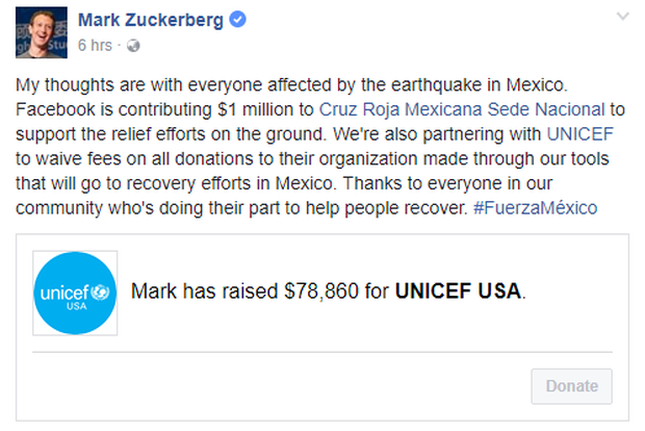Click the $78,860 raised amount
645x431 pixels.
click(320, 292)
